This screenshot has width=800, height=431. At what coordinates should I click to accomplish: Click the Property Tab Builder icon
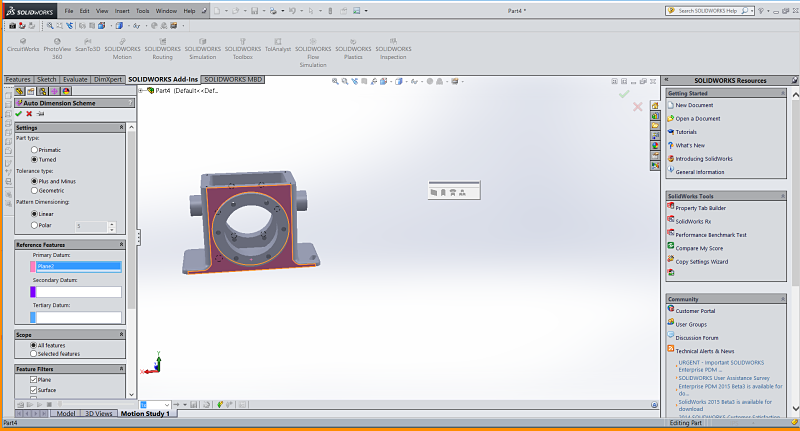coord(671,206)
